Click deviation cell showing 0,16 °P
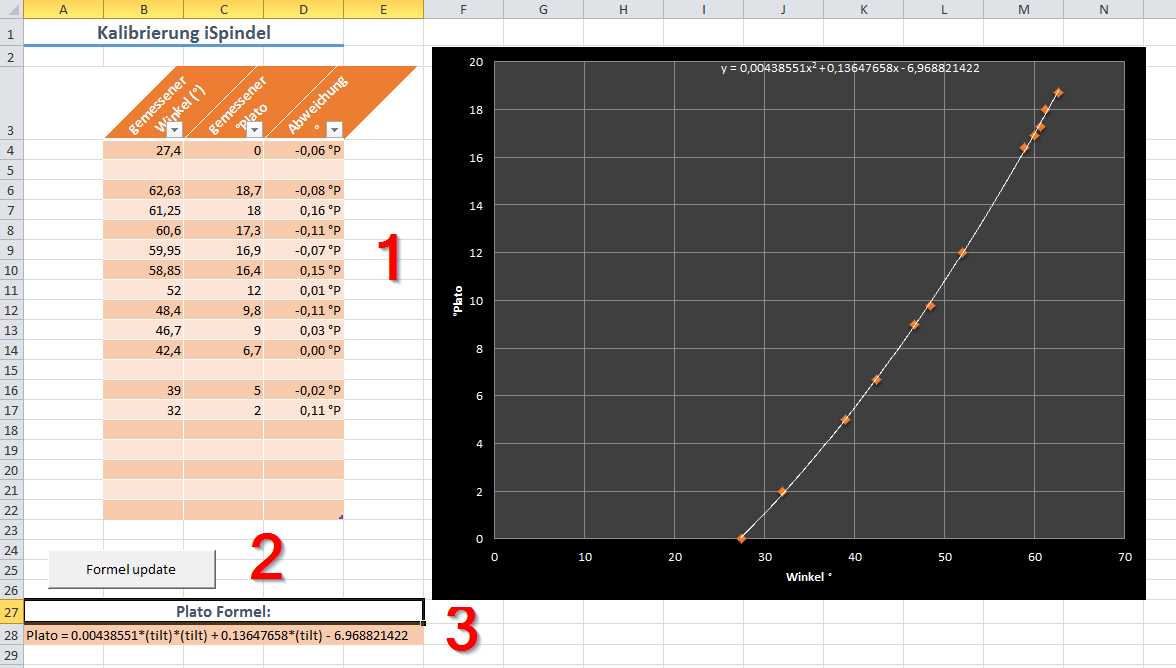 coord(304,210)
